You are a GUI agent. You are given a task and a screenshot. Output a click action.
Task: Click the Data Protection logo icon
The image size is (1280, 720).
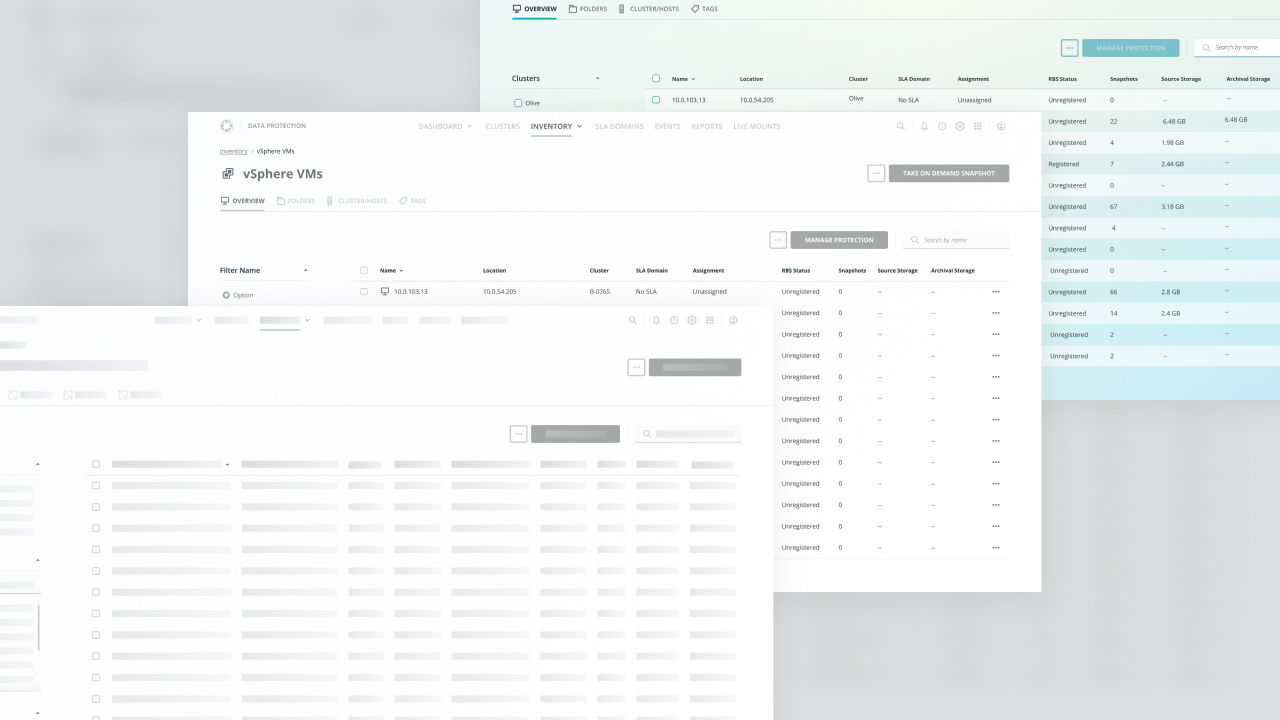227,126
